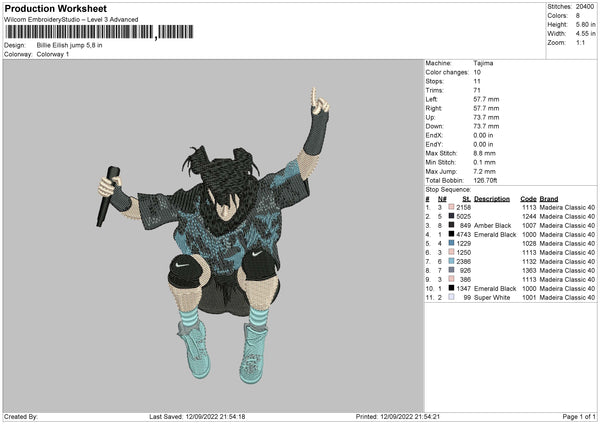Click the 'St.' column header
This screenshot has height=424, width=600.
[x=466, y=199]
